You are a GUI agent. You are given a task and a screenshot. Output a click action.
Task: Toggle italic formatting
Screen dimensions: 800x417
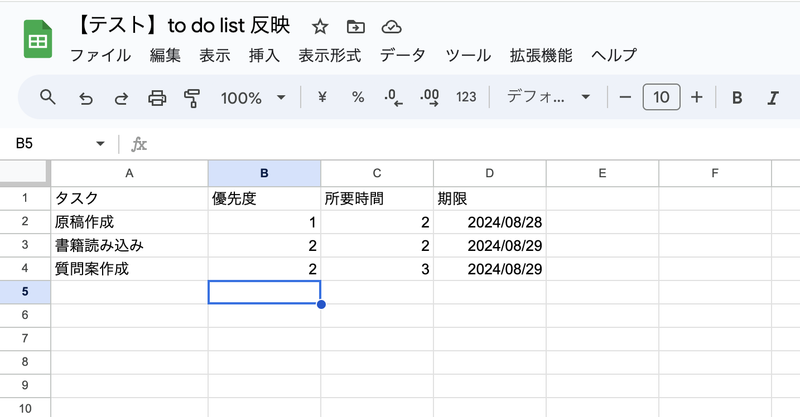[772, 97]
